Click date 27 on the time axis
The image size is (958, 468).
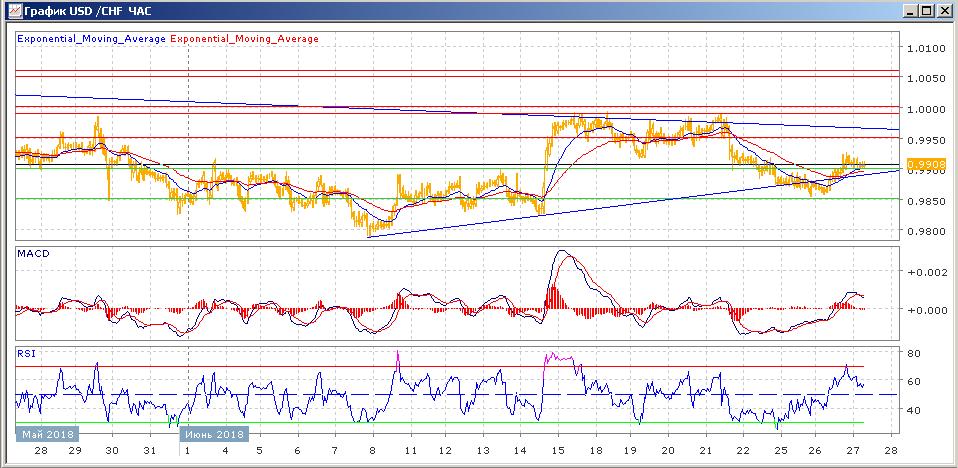pos(854,452)
